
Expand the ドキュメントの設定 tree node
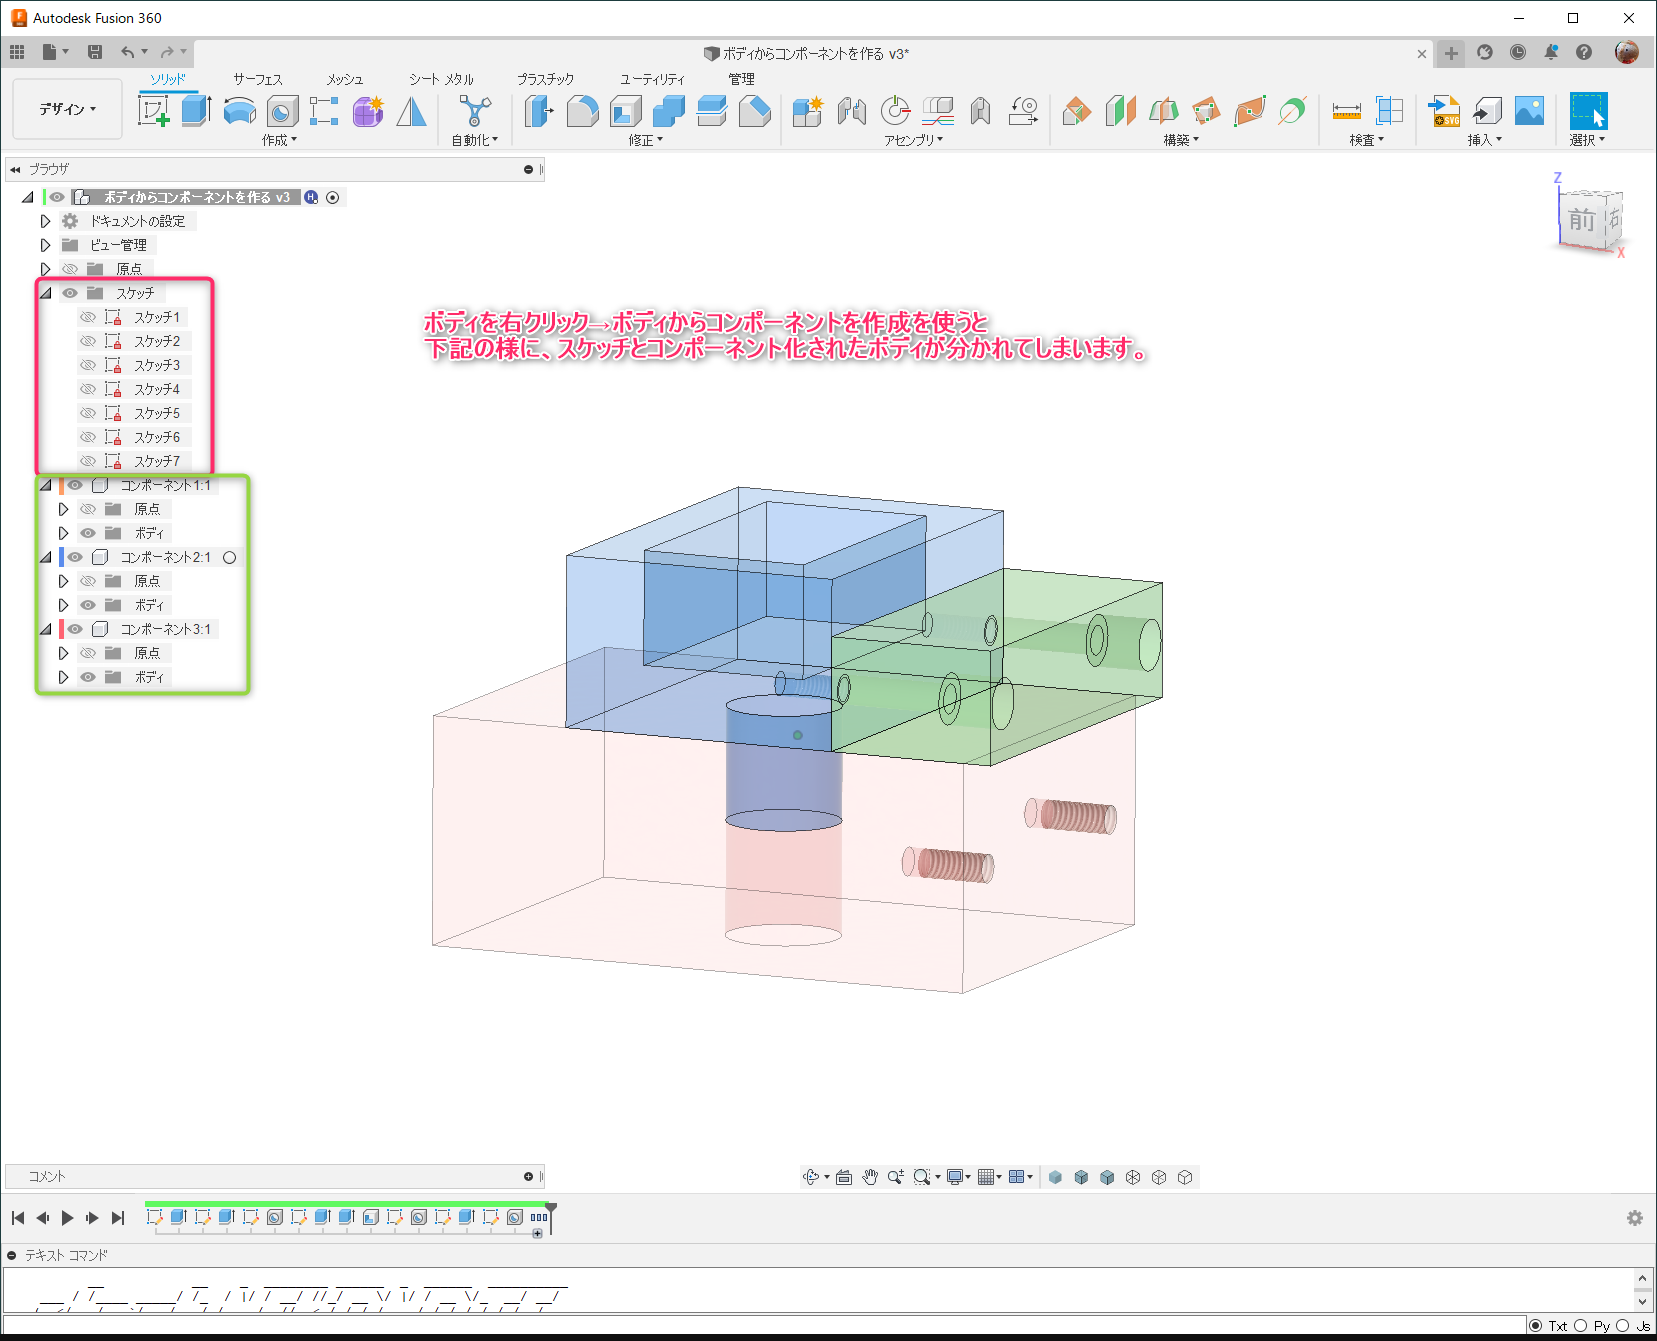pos(45,220)
